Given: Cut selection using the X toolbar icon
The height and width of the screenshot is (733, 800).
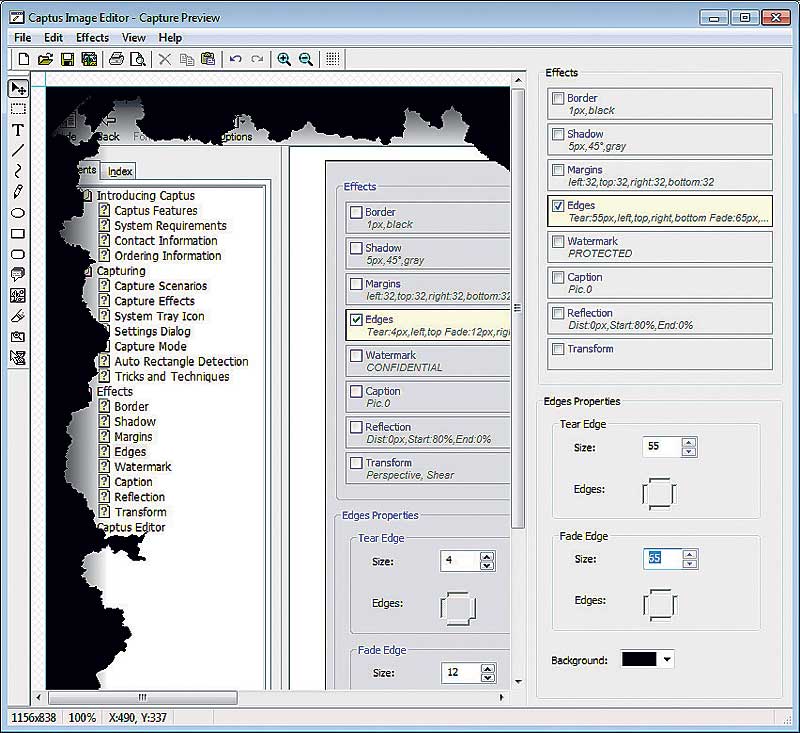Looking at the screenshot, I should (x=164, y=59).
